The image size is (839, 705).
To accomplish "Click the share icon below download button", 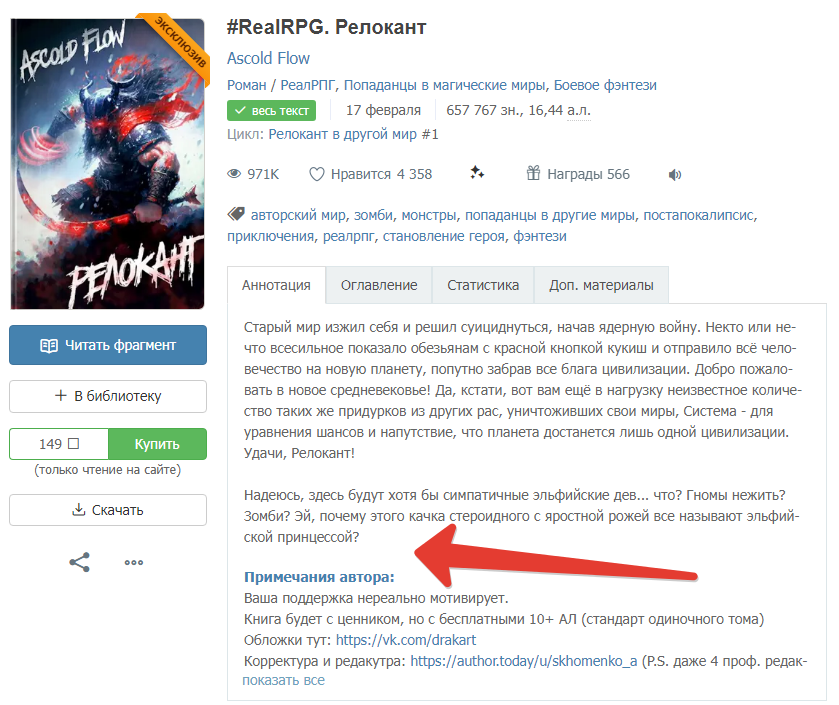I will tap(80, 562).
